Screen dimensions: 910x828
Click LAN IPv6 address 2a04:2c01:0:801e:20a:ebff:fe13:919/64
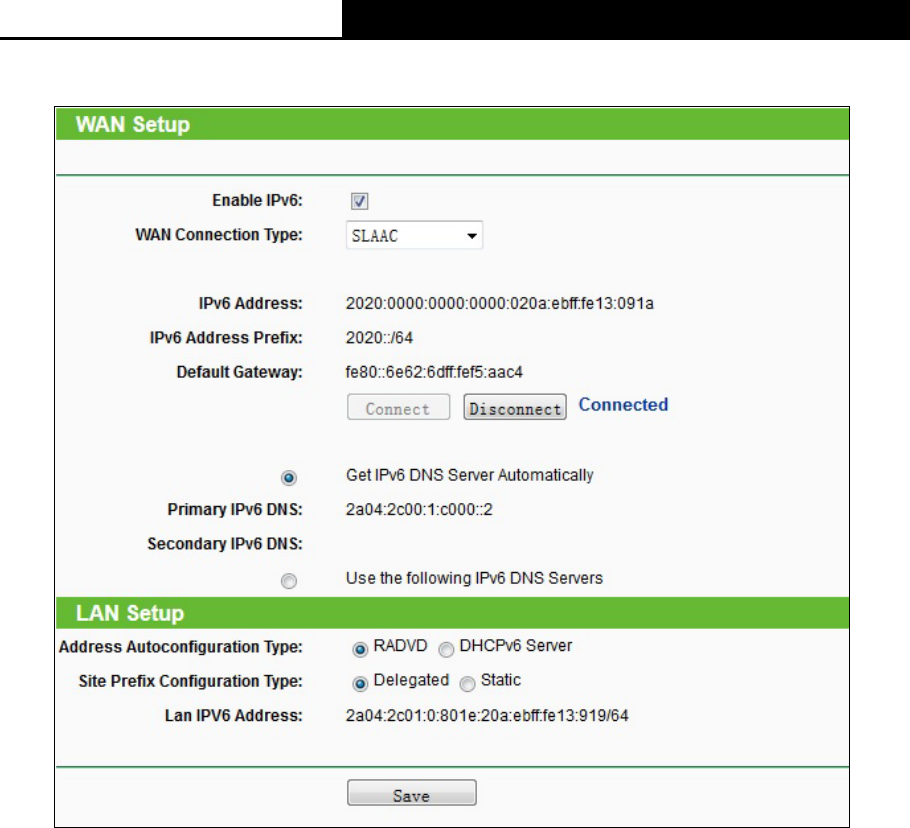[487, 715]
